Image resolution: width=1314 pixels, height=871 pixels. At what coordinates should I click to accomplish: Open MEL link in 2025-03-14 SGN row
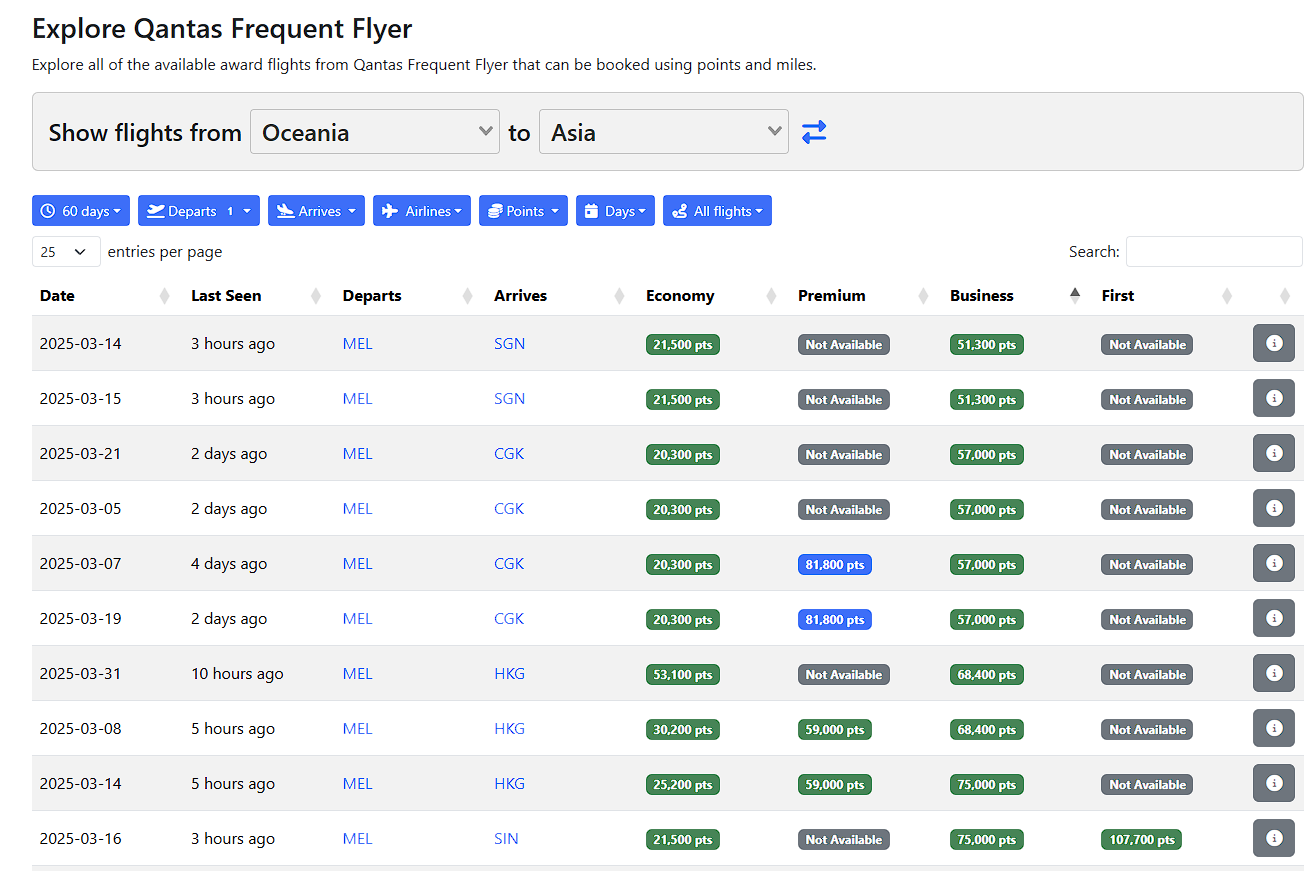(357, 344)
